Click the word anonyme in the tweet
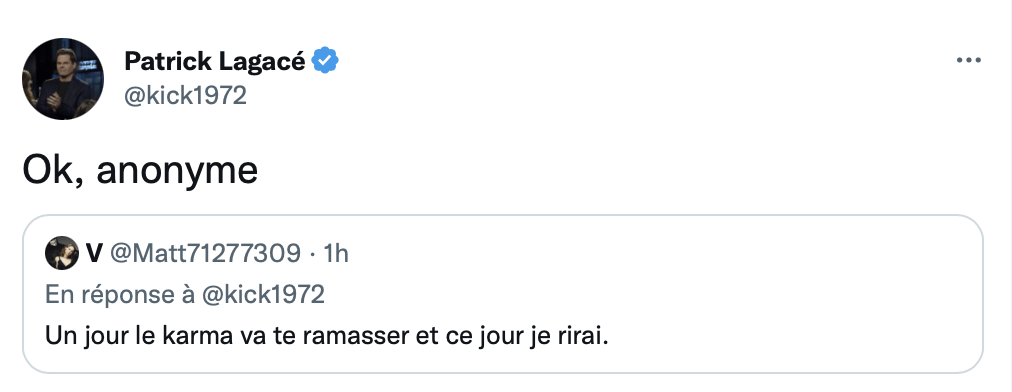Screen dimensions: 1012x392 click(177, 172)
